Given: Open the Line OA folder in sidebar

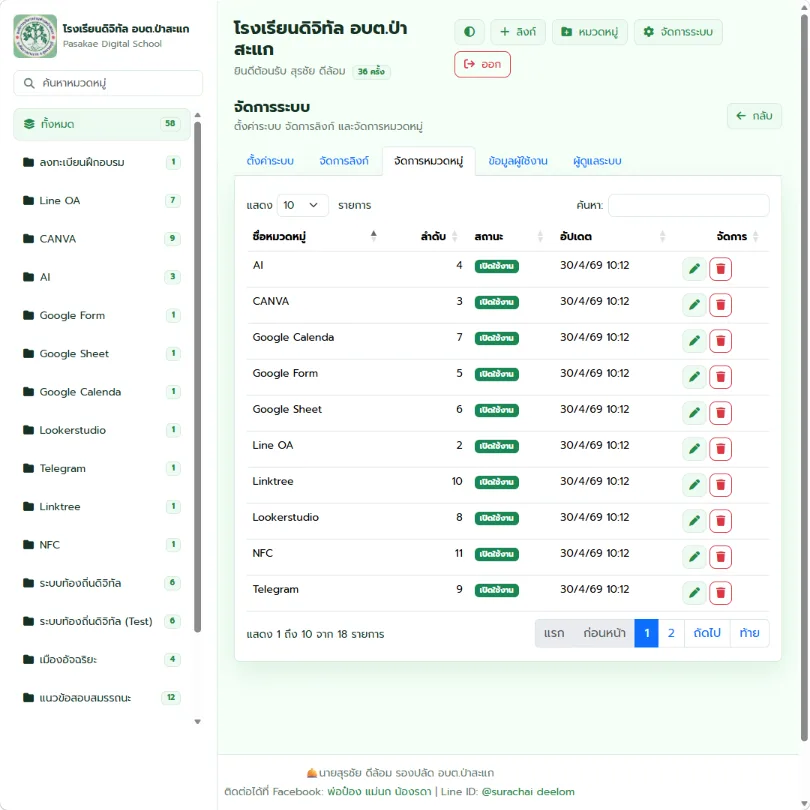Looking at the screenshot, I should click(102, 200).
